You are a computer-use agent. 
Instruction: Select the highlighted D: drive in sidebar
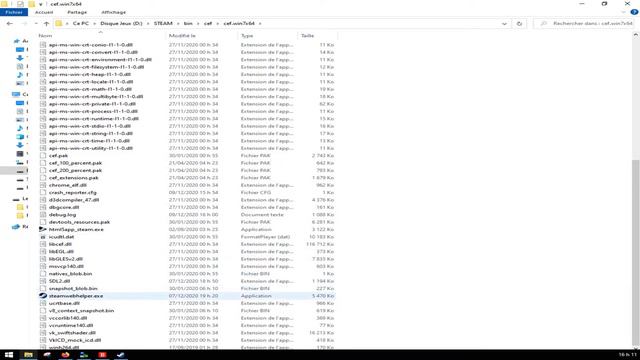pos(20,171)
